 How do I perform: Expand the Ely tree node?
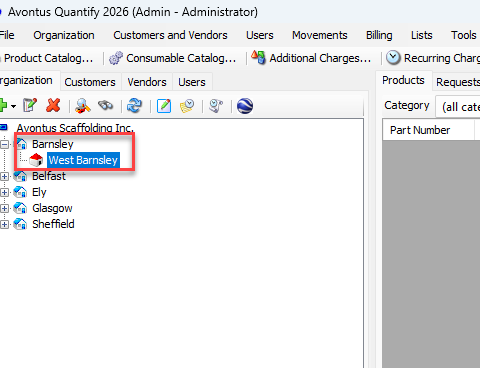[x=4, y=192]
